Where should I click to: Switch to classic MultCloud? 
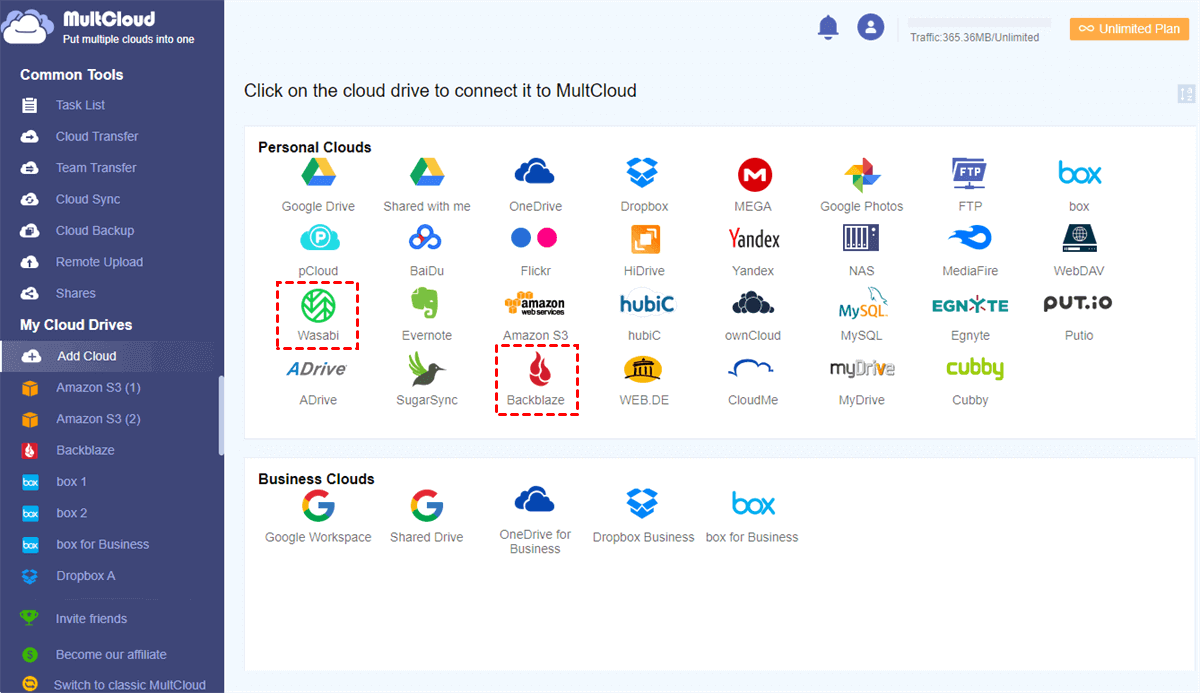(130, 685)
